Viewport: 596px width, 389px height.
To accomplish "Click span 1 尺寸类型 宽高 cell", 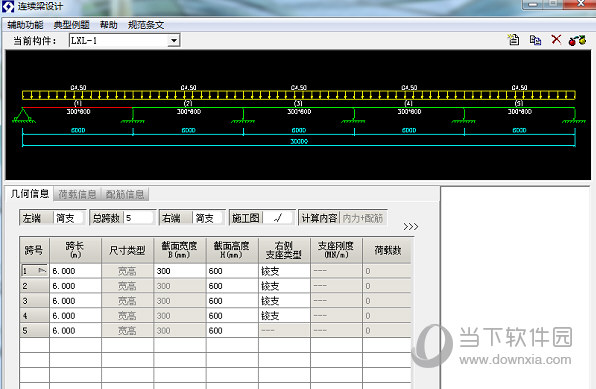I will tap(127, 271).
